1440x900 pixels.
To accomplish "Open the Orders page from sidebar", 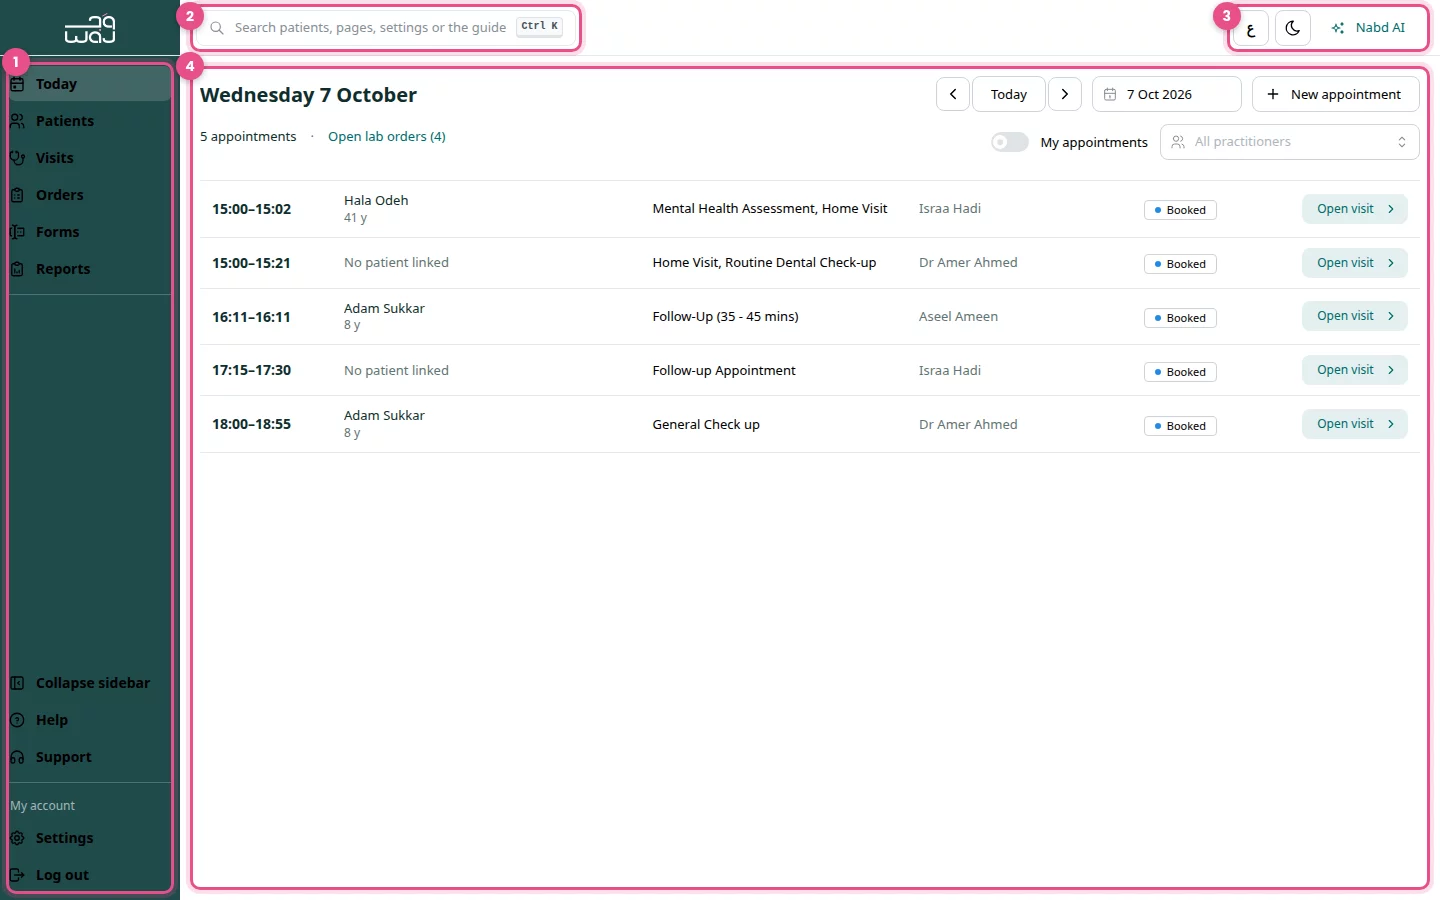I will (90, 195).
